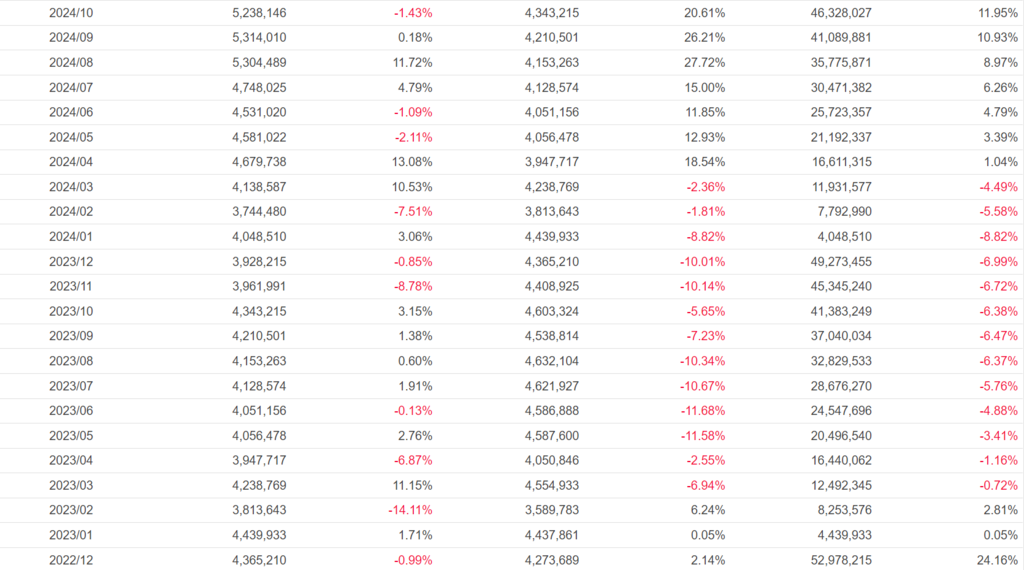Viewport: 1024px width, 570px height.
Task: Click the value 4,748,025
Action: click(x=259, y=87)
